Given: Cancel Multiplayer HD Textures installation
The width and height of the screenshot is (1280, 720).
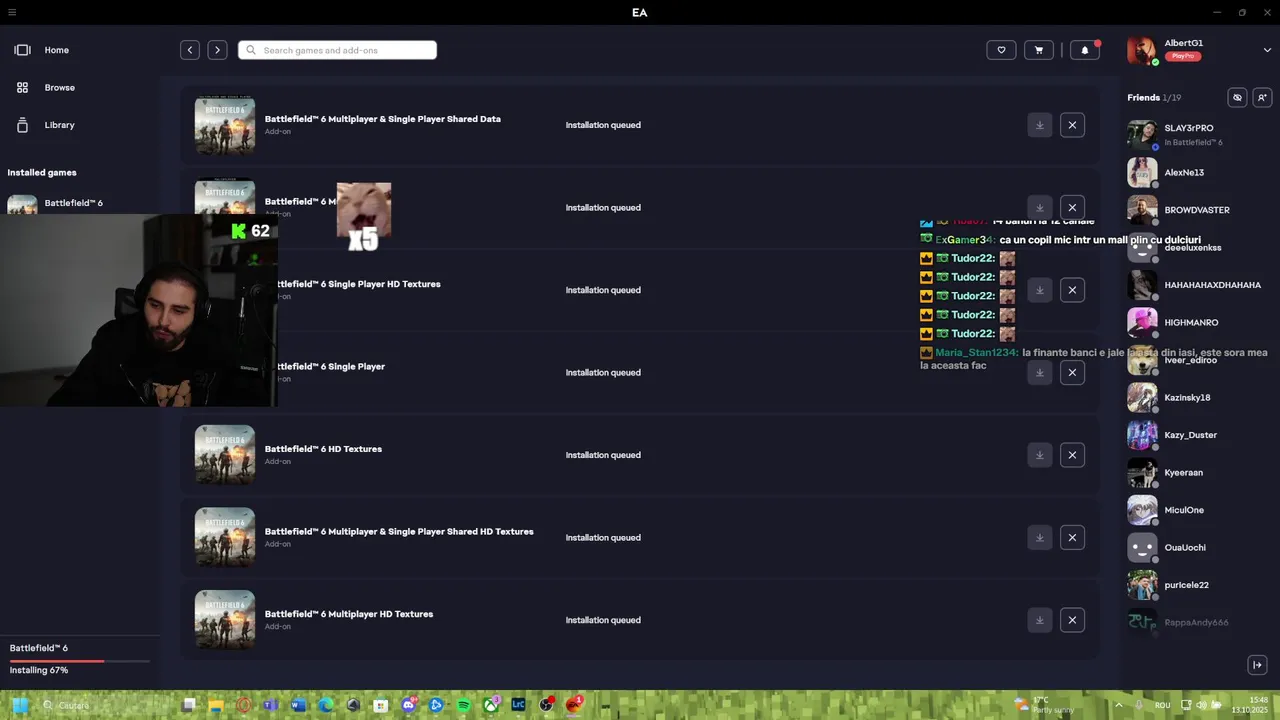Looking at the screenshot, I should (1072, 620).
